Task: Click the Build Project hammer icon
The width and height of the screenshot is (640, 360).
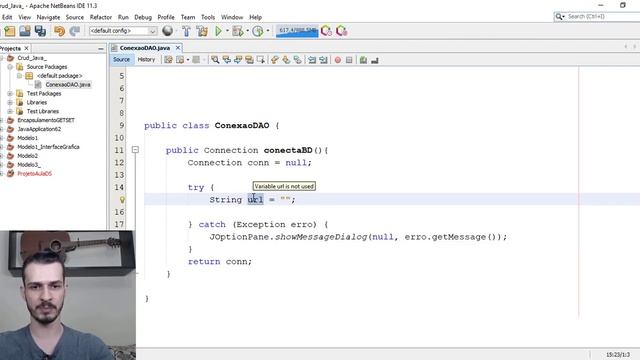Action: point(186,31)
